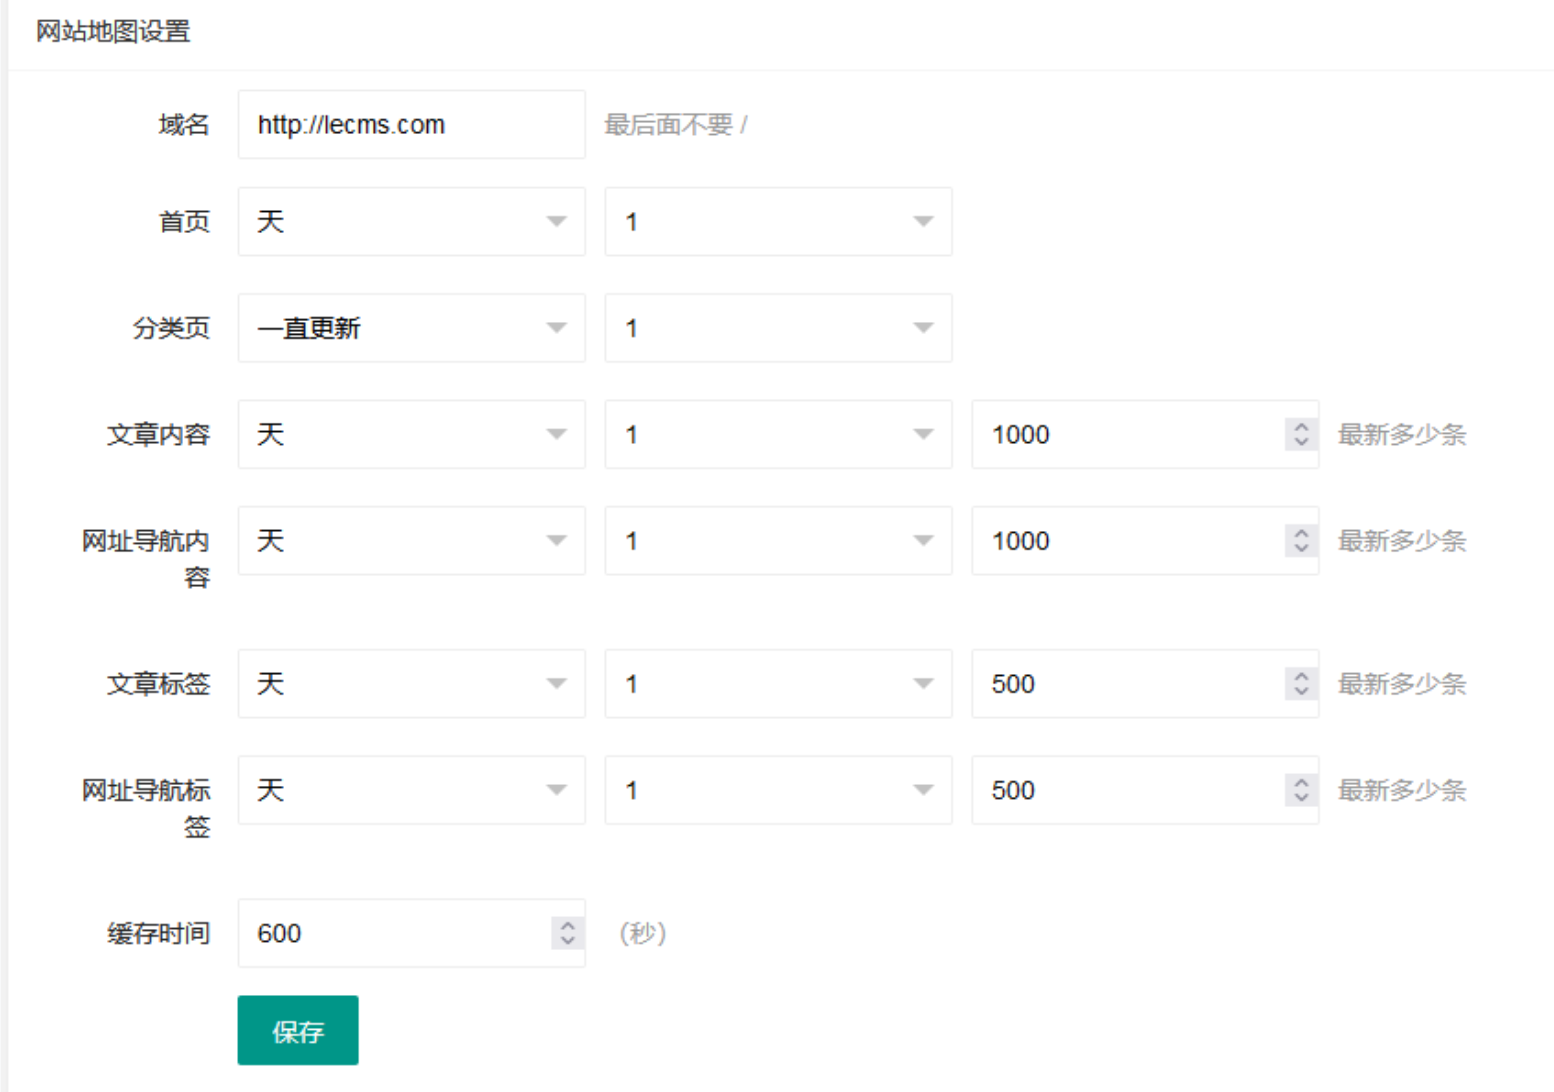Click the 文章内容 count stepper arrows
This screenshot has width=1554, height=1092.
pos(1300,435)
